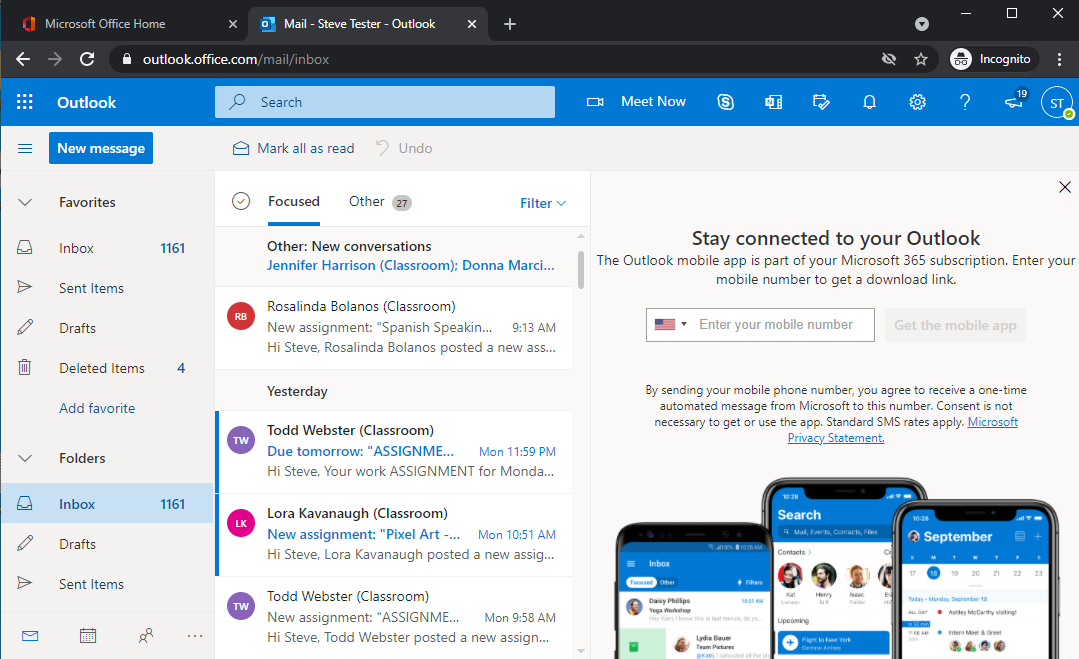This screenshot has width=1079, height=659.
Task: Click the browser address bar URL
Action: [x=236, y=59]
